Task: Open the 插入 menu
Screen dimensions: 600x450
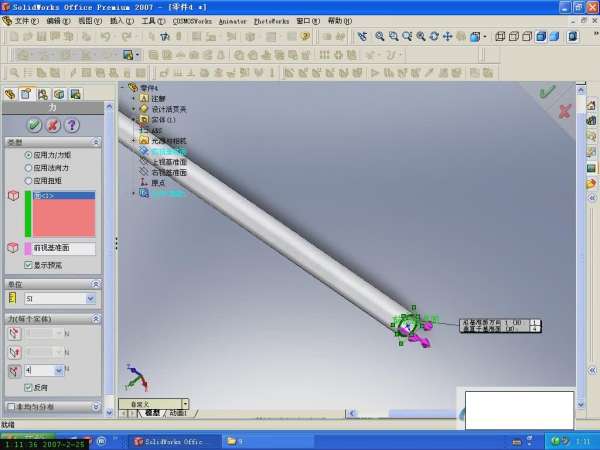Action: pyautogui.click(x=122, y=21)
